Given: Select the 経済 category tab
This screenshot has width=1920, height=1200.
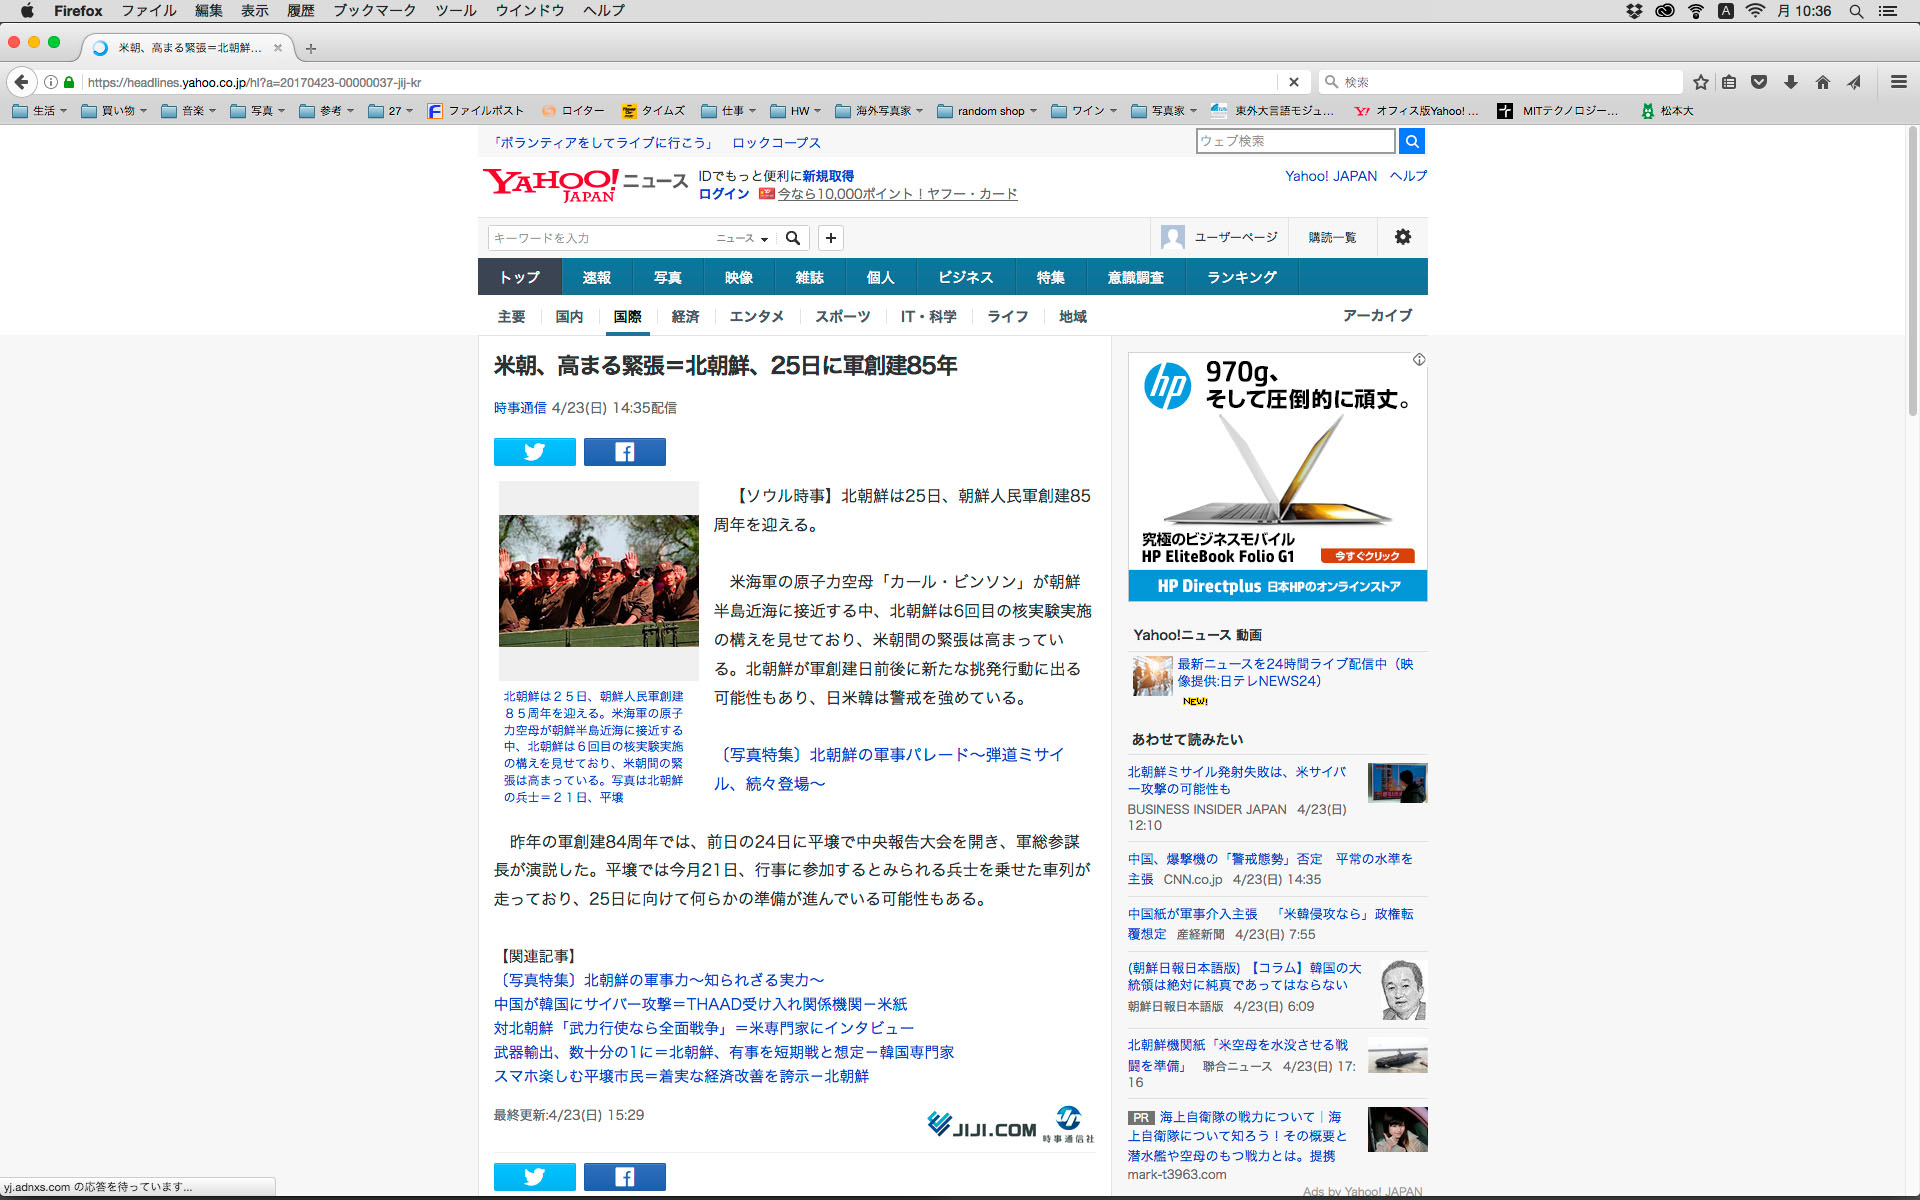Looking at the screenshot, I should pos(685,316).
